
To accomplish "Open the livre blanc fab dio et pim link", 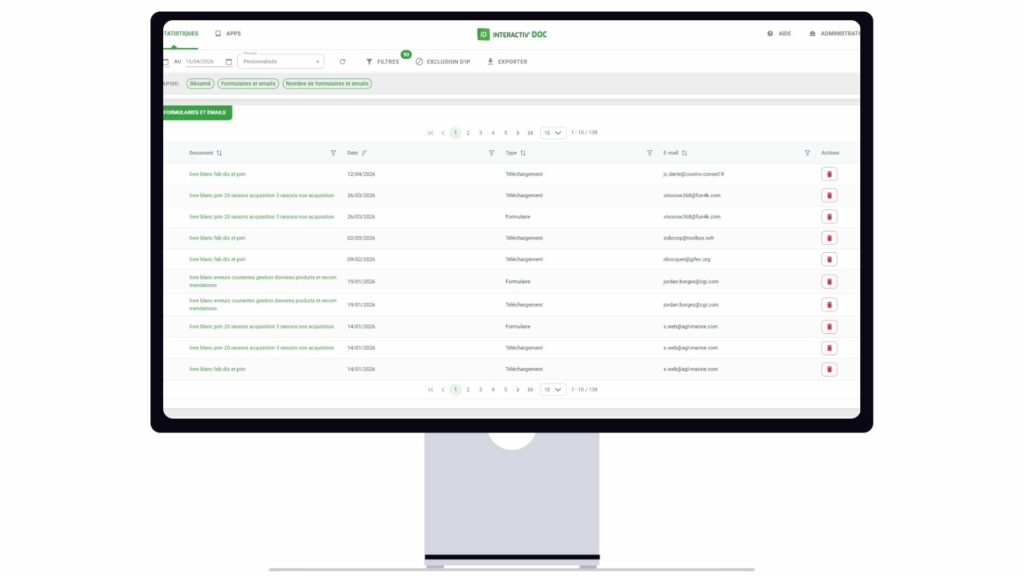I will pos(216,172).
